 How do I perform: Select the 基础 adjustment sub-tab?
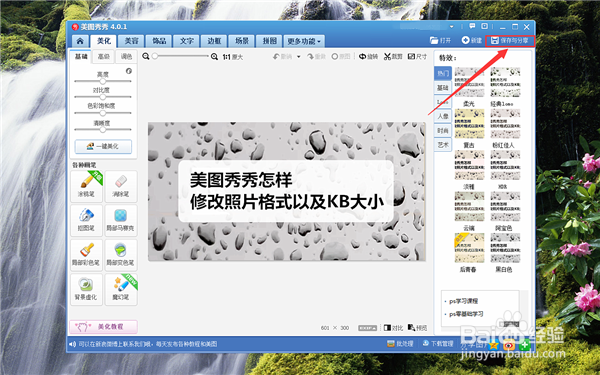(x=81, y=56)
